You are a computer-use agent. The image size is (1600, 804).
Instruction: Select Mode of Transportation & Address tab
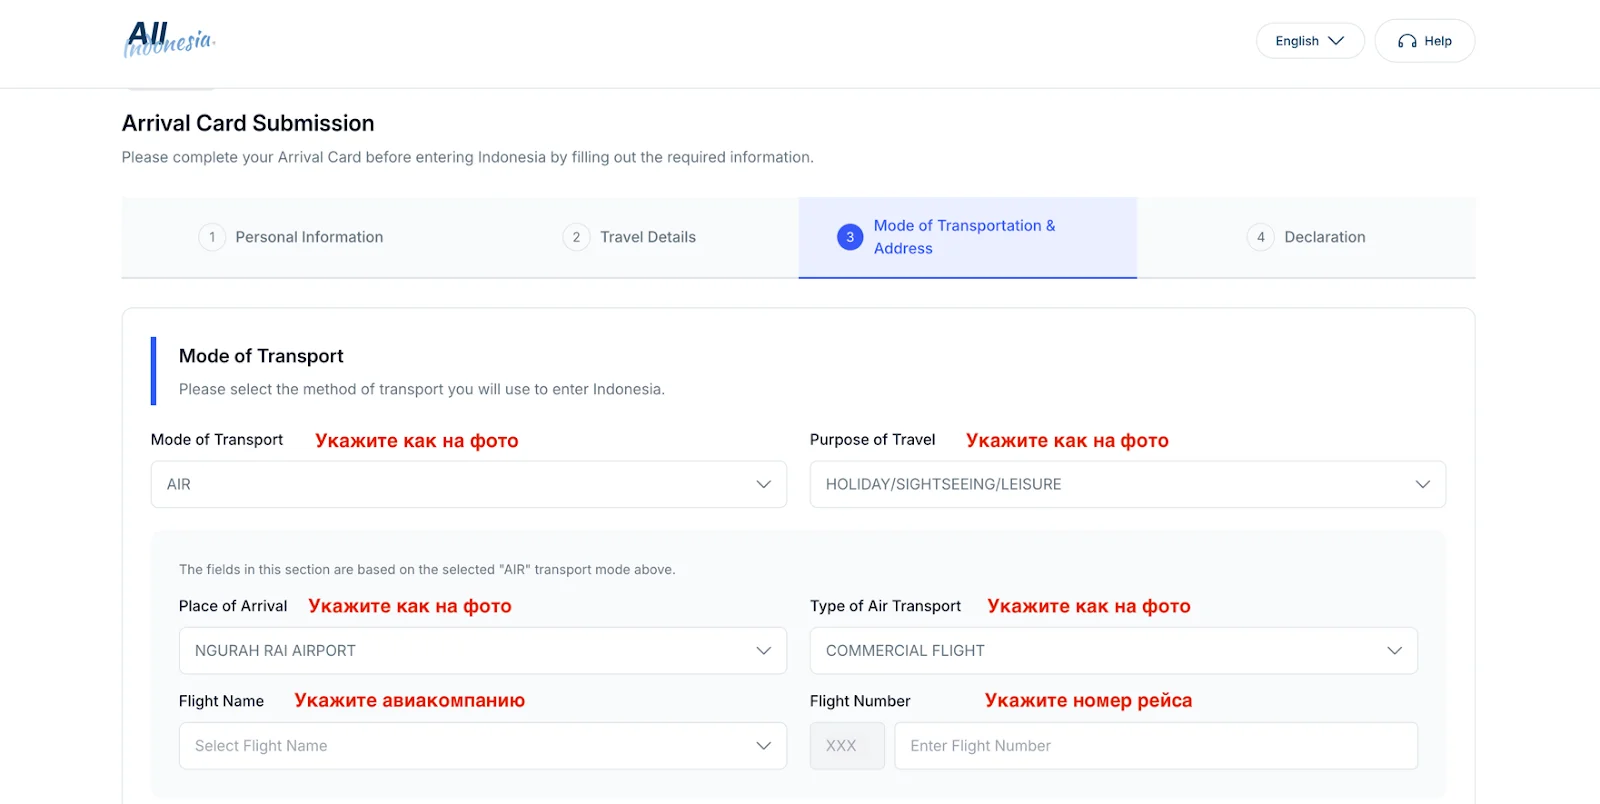click(964, 237)
